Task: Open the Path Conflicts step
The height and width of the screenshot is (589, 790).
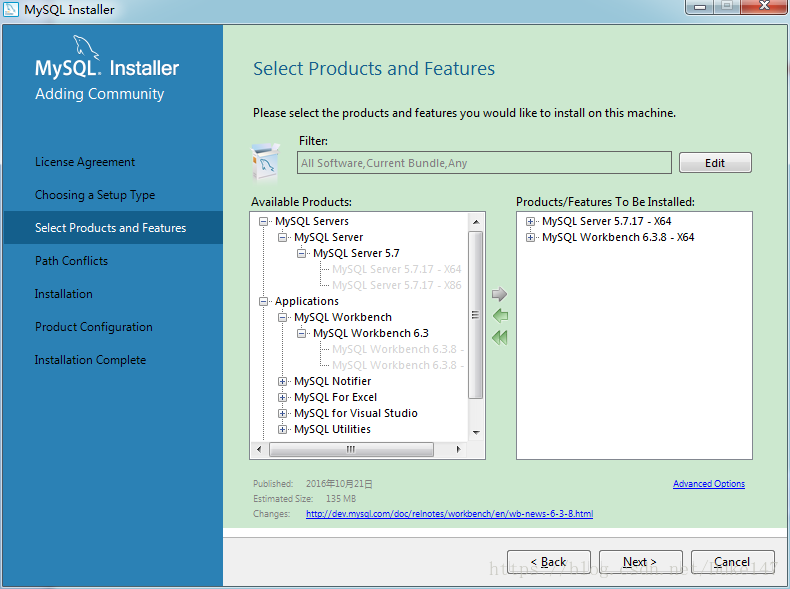Action: 71,261
